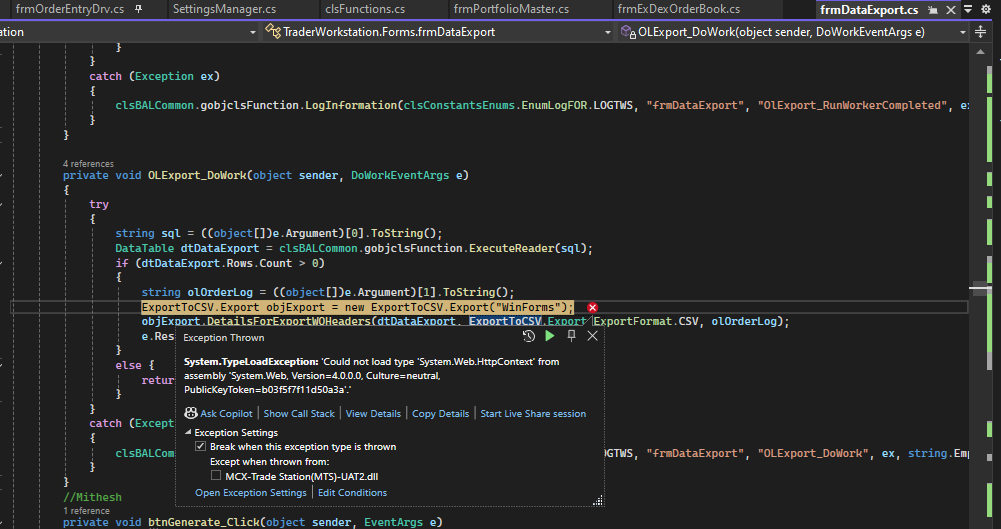The width and height of the screenshot is (1001, 529).
Task: Pin the Exception Thrown popup
Action: (571, 337)
